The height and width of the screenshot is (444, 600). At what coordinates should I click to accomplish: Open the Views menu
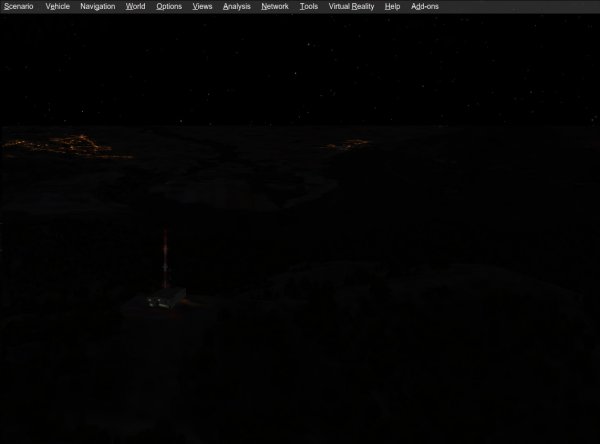202,7
